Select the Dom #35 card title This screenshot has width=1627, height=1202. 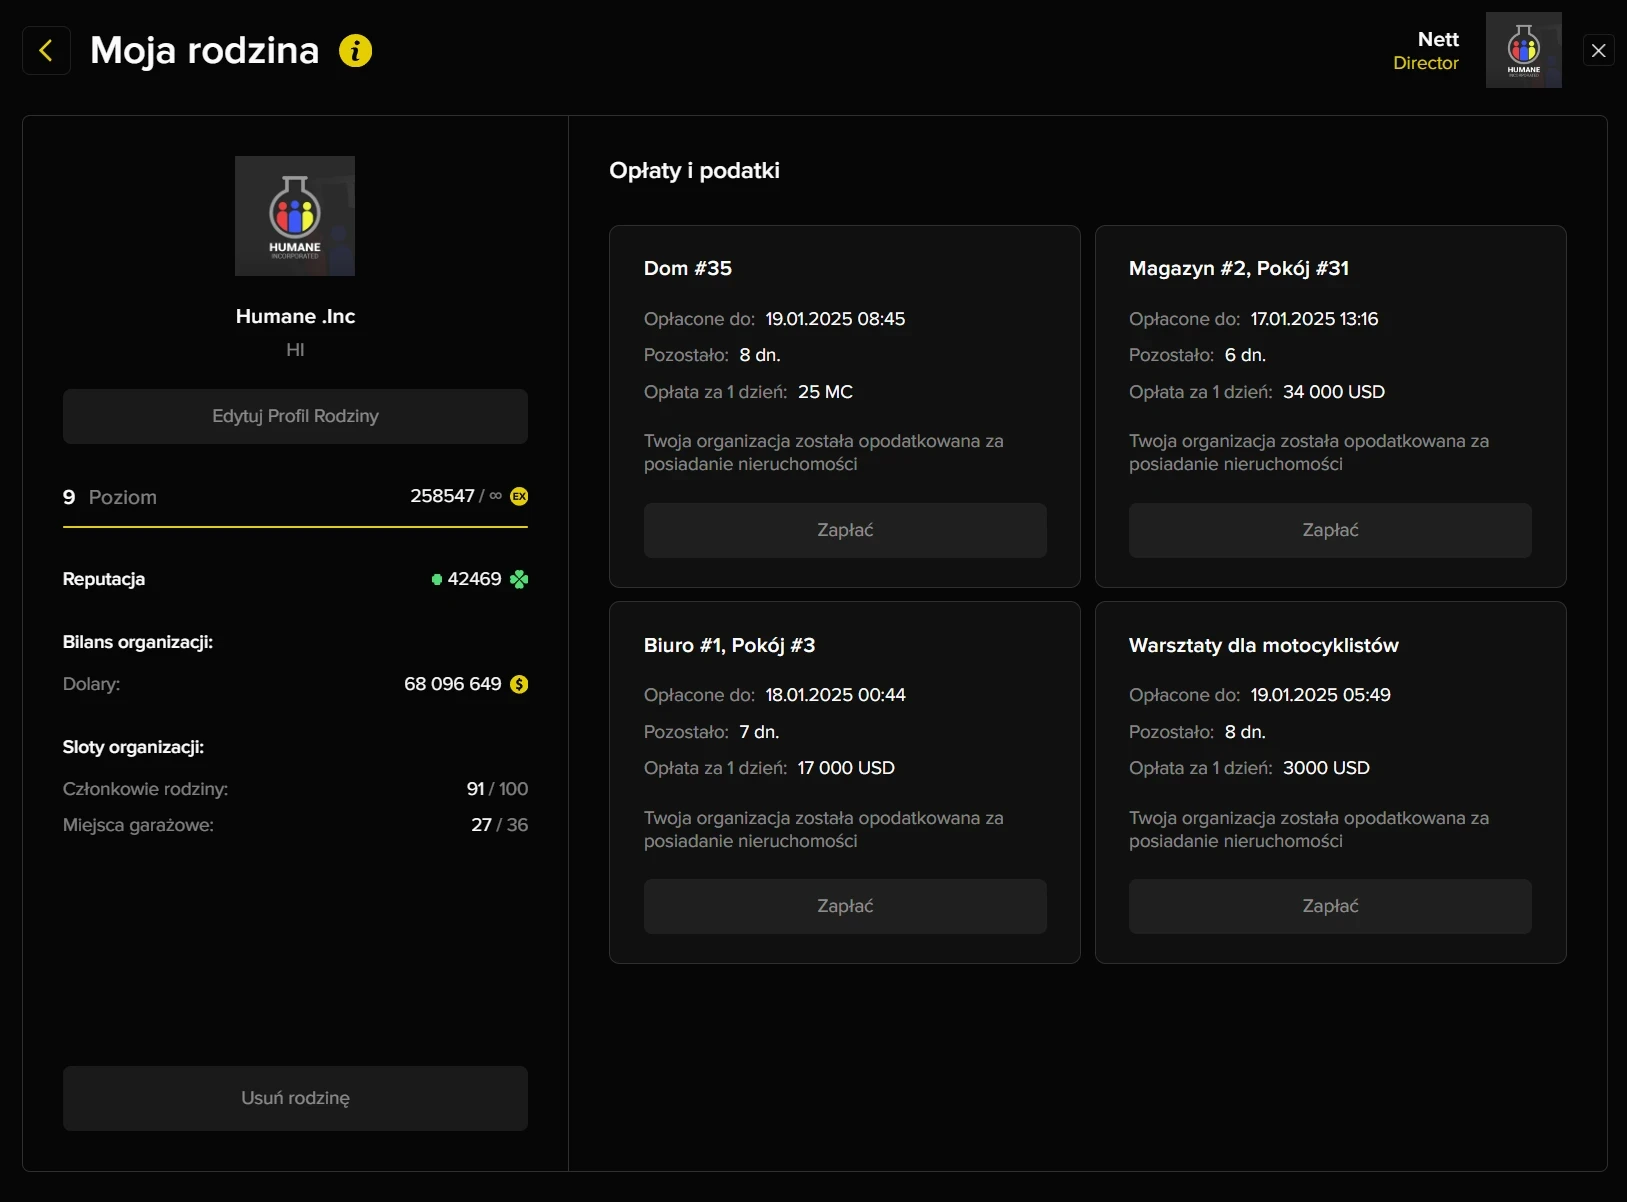688,268
